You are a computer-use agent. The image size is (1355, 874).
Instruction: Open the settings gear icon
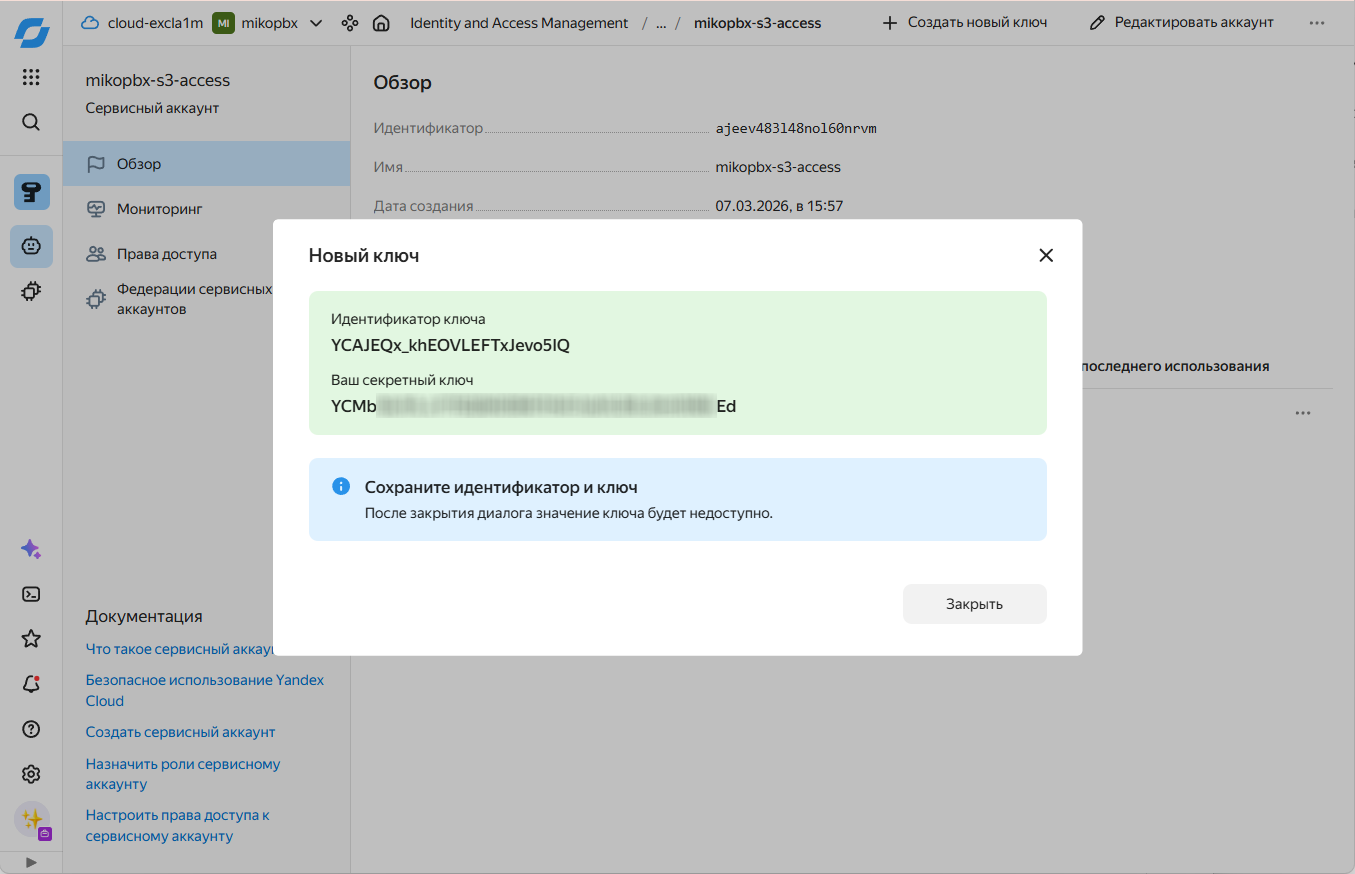coord(31,774)
